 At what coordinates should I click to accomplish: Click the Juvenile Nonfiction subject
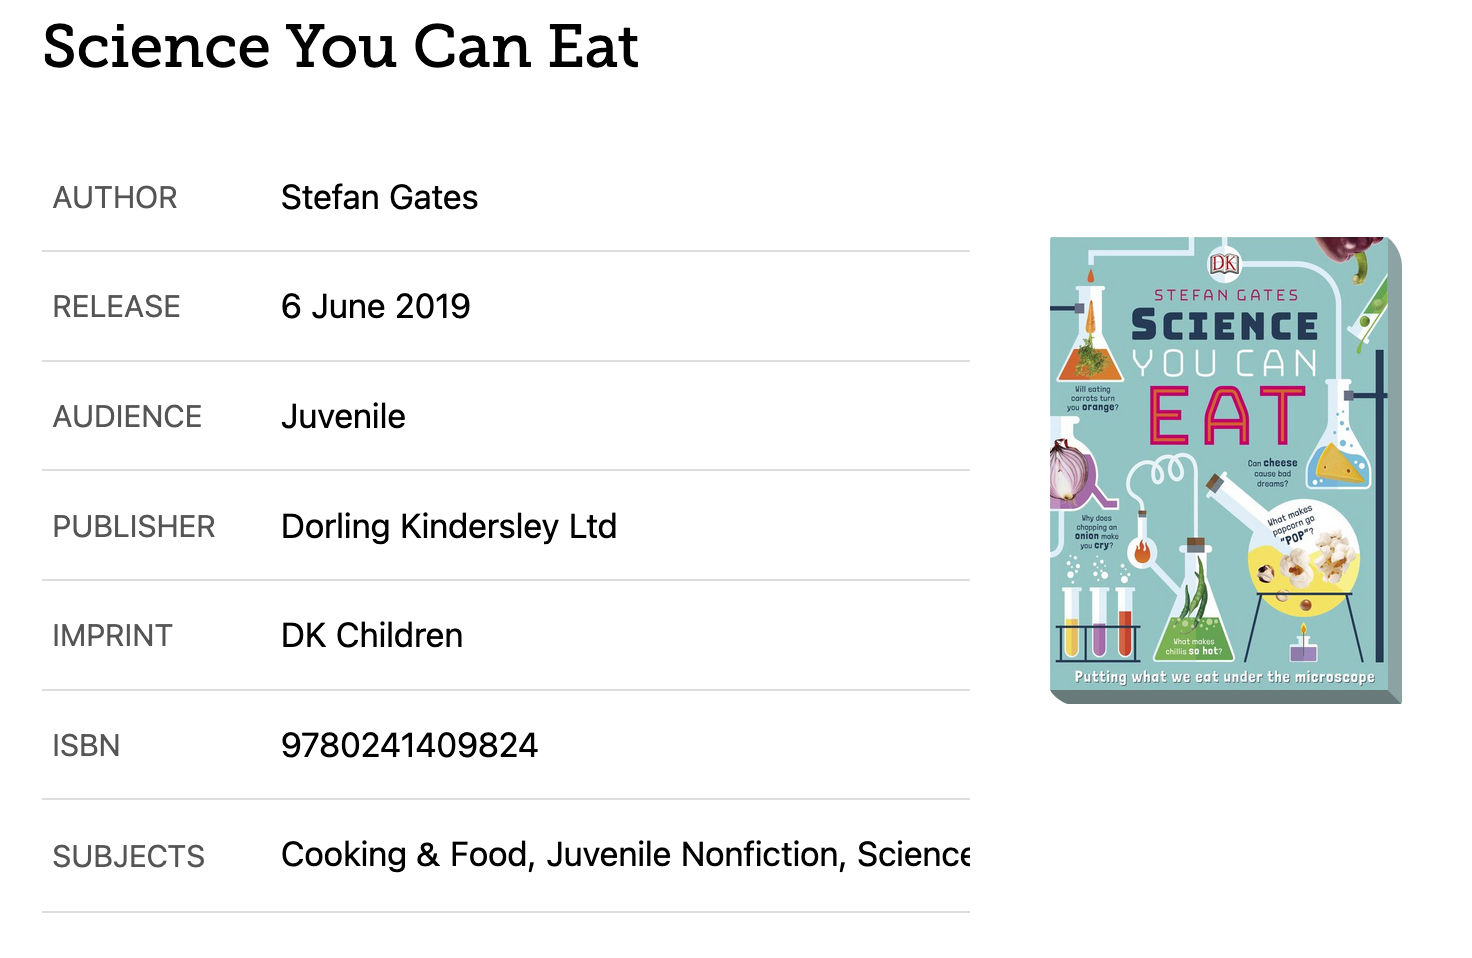tap(692, 854)
